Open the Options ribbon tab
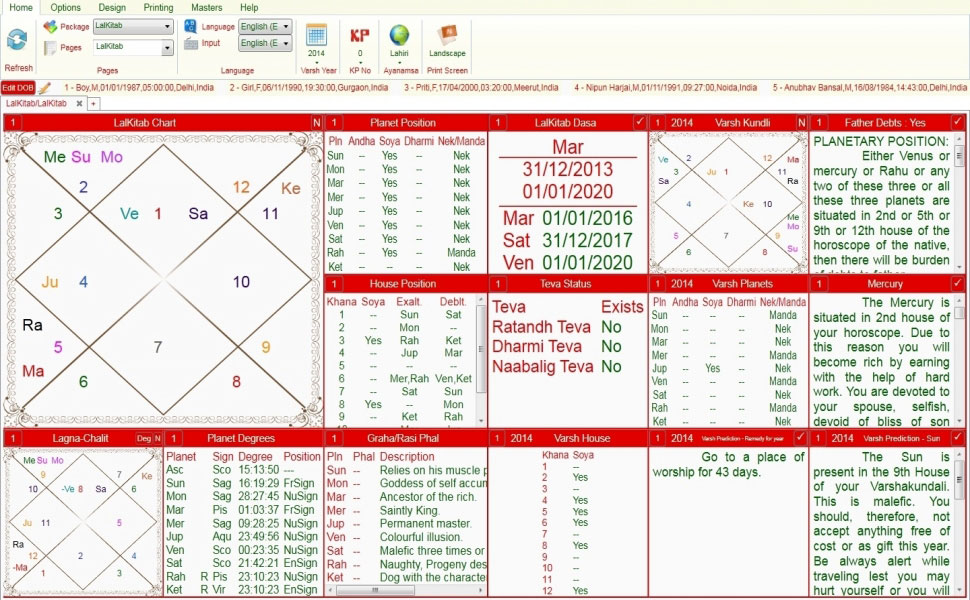The height and width of the screenshot is (600, 970). pos(66,7)
